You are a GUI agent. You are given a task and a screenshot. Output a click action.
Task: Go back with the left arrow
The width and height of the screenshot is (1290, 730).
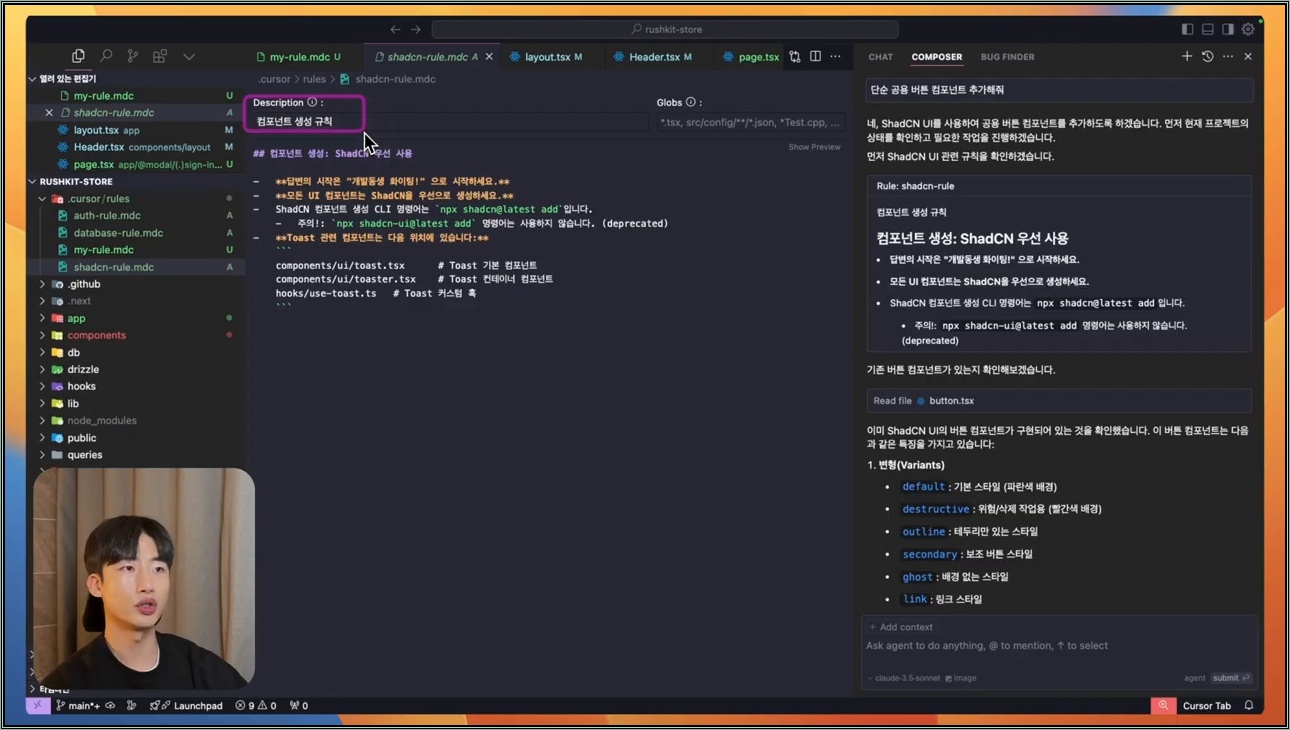395,29
